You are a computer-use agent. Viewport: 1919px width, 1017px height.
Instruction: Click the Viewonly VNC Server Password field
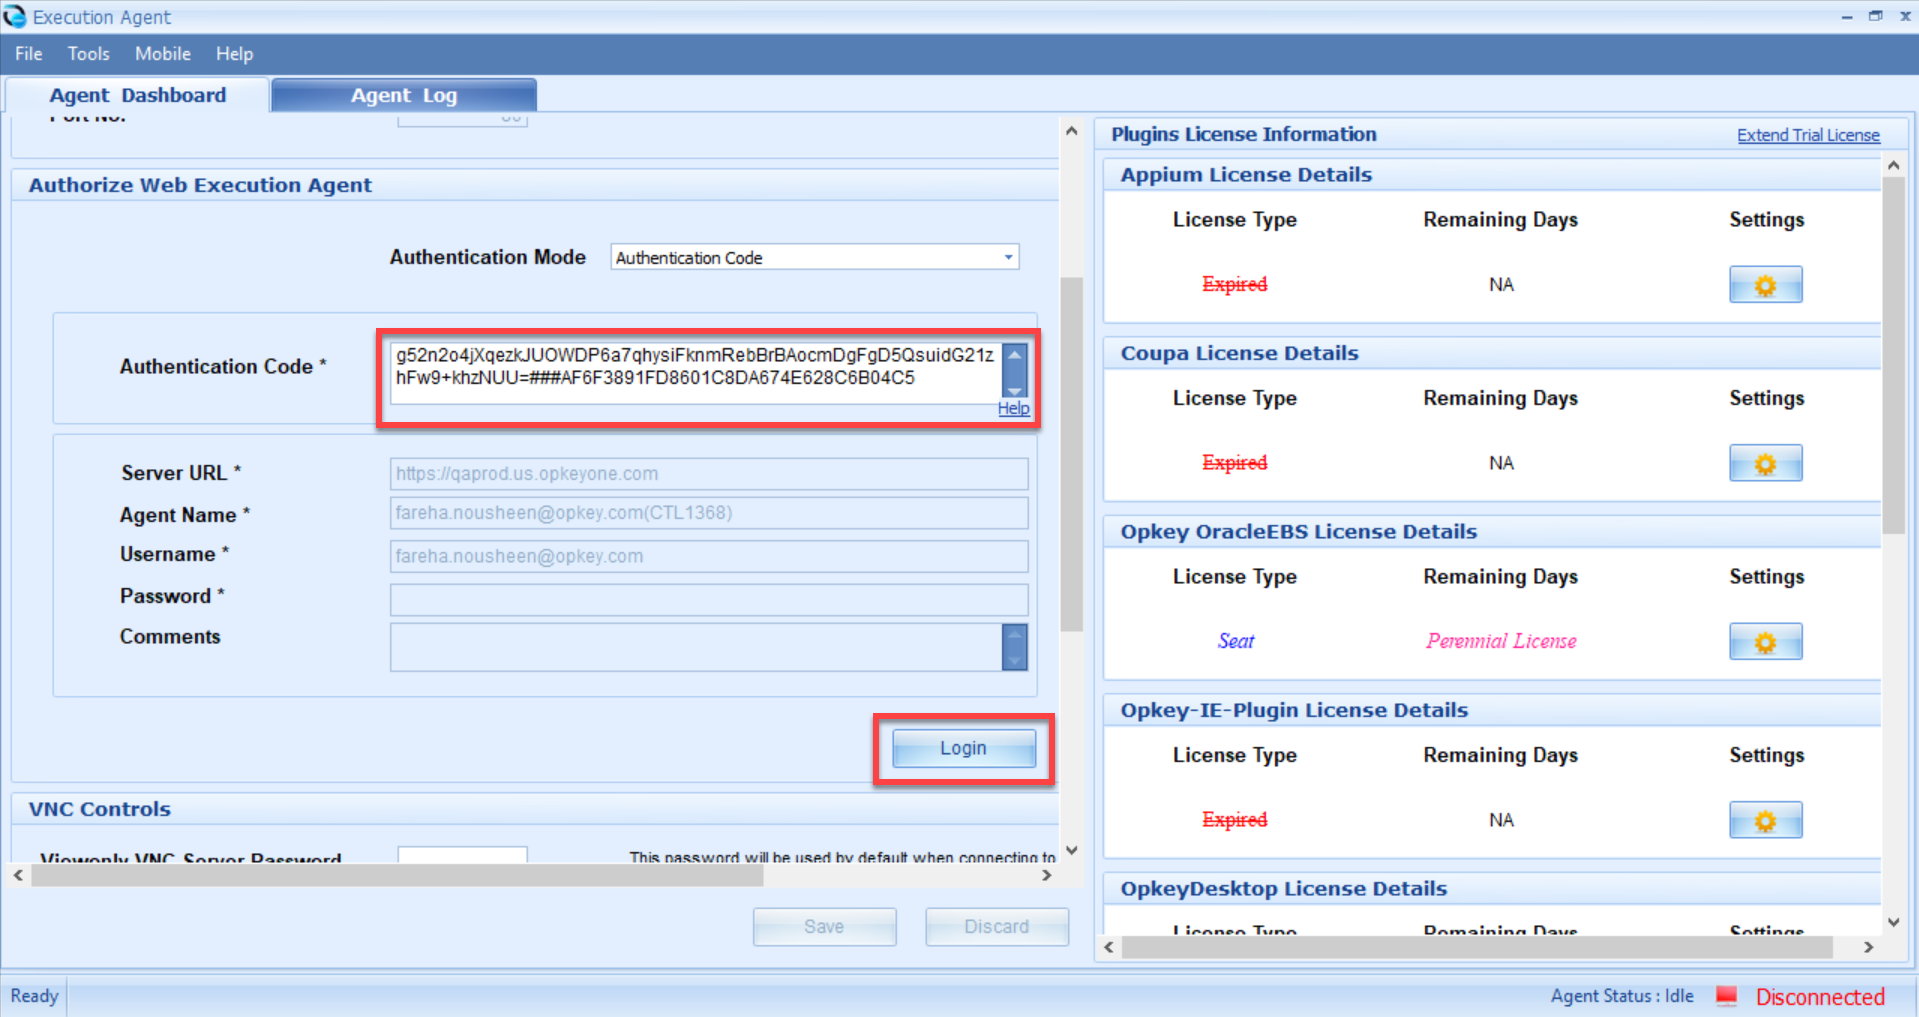tap(462, 855)
